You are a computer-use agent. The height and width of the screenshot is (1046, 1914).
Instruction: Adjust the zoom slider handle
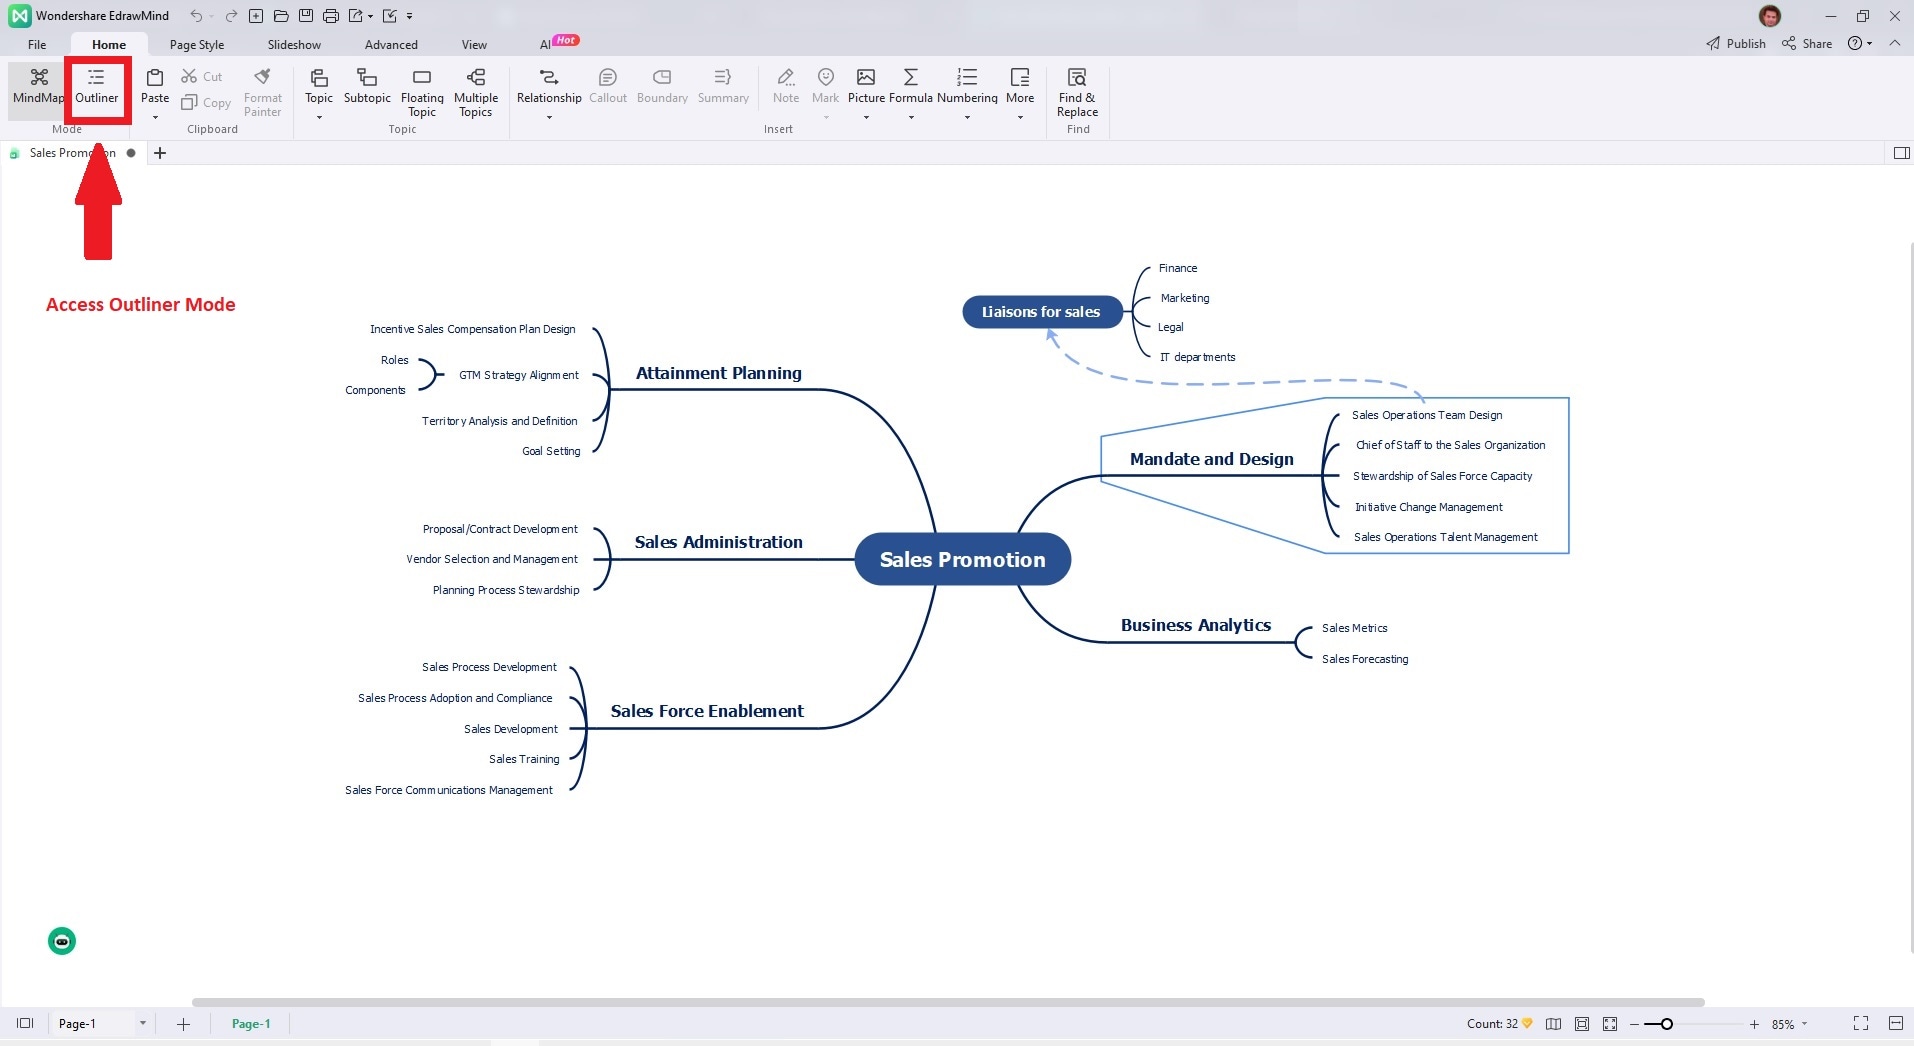pyautogui.click(x=1667, y=1024)
